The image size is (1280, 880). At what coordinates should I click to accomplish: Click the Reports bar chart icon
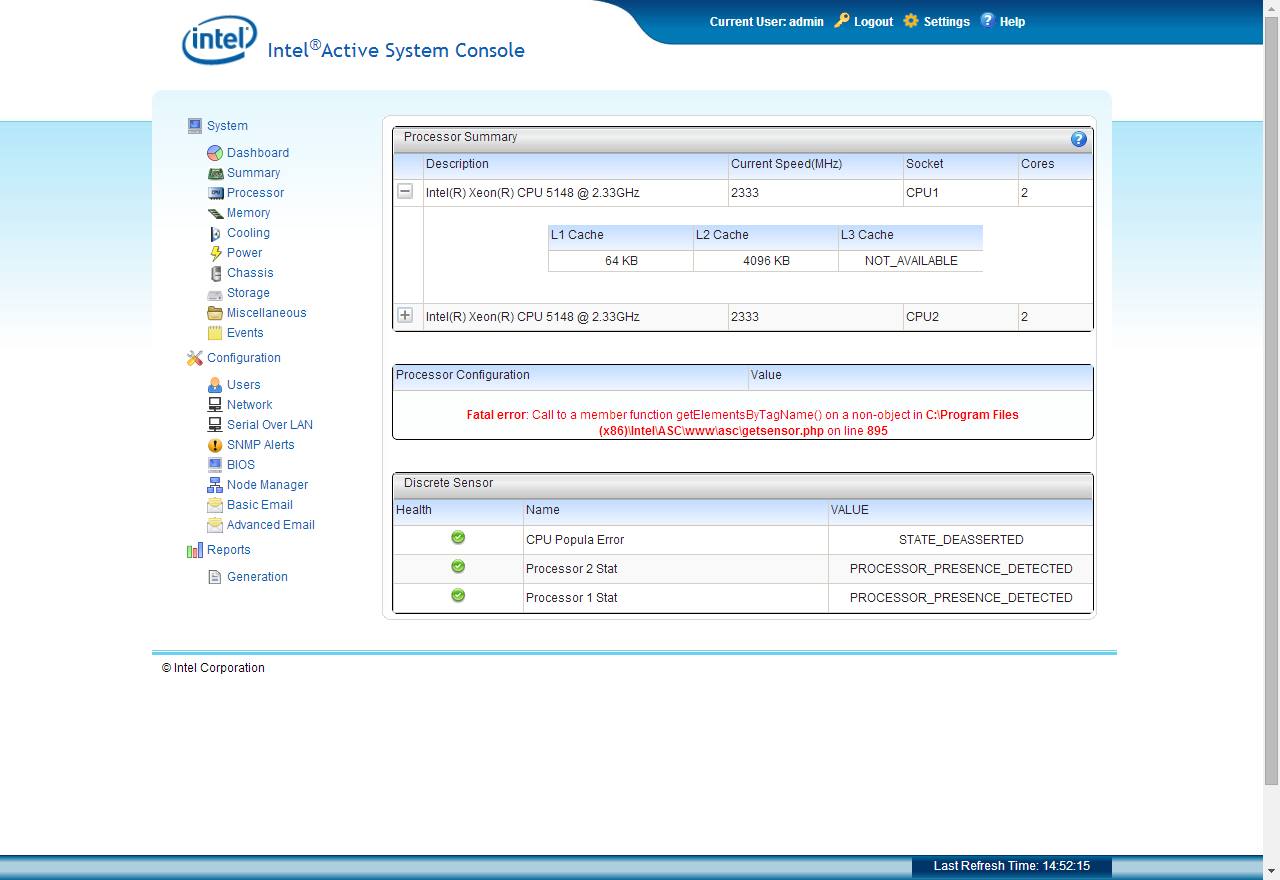[x=195, y=550]
